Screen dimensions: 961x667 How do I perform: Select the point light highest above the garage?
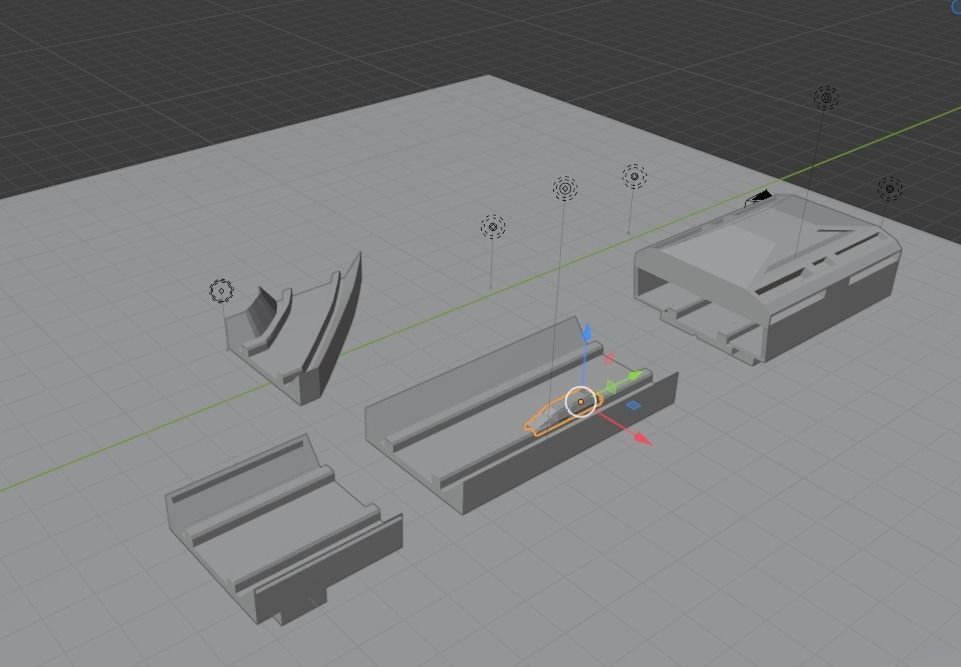tap(826, 98)
